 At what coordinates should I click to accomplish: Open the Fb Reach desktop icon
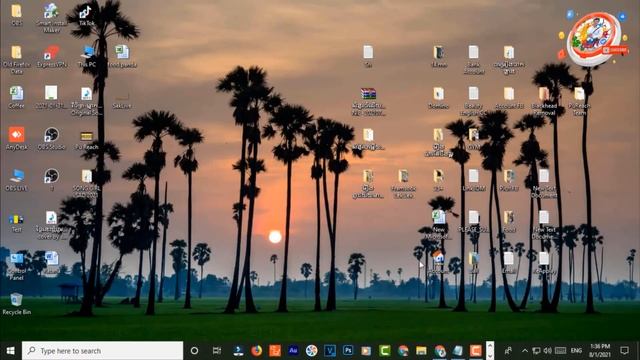(87, 139)
